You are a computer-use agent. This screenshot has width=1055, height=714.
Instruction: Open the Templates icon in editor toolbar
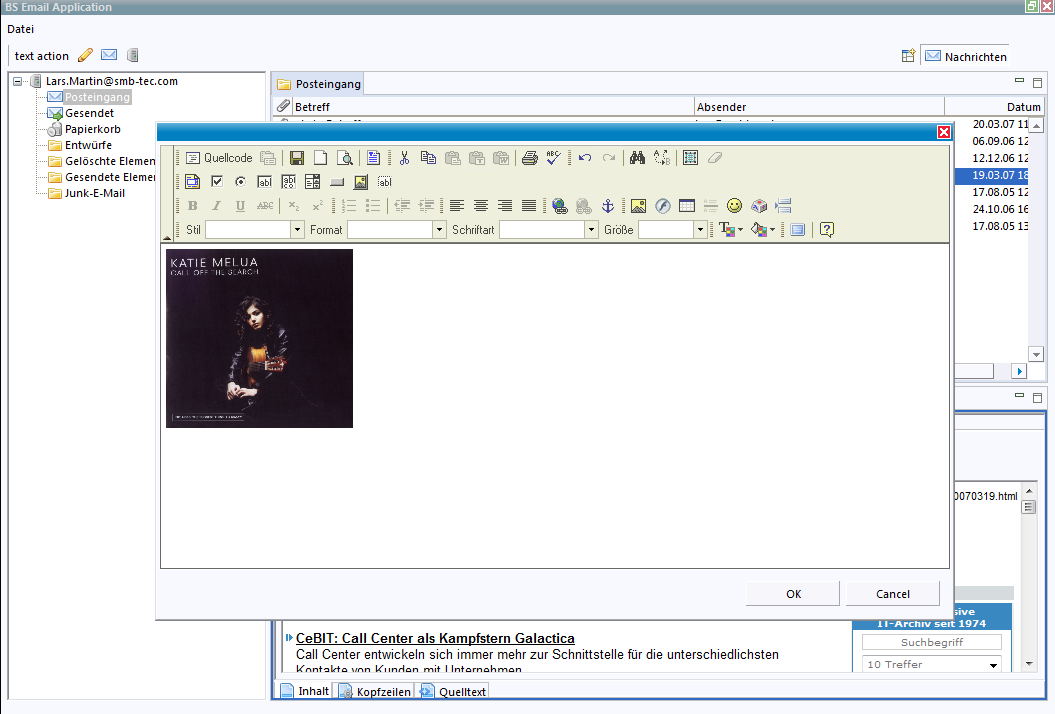[373, 158]
